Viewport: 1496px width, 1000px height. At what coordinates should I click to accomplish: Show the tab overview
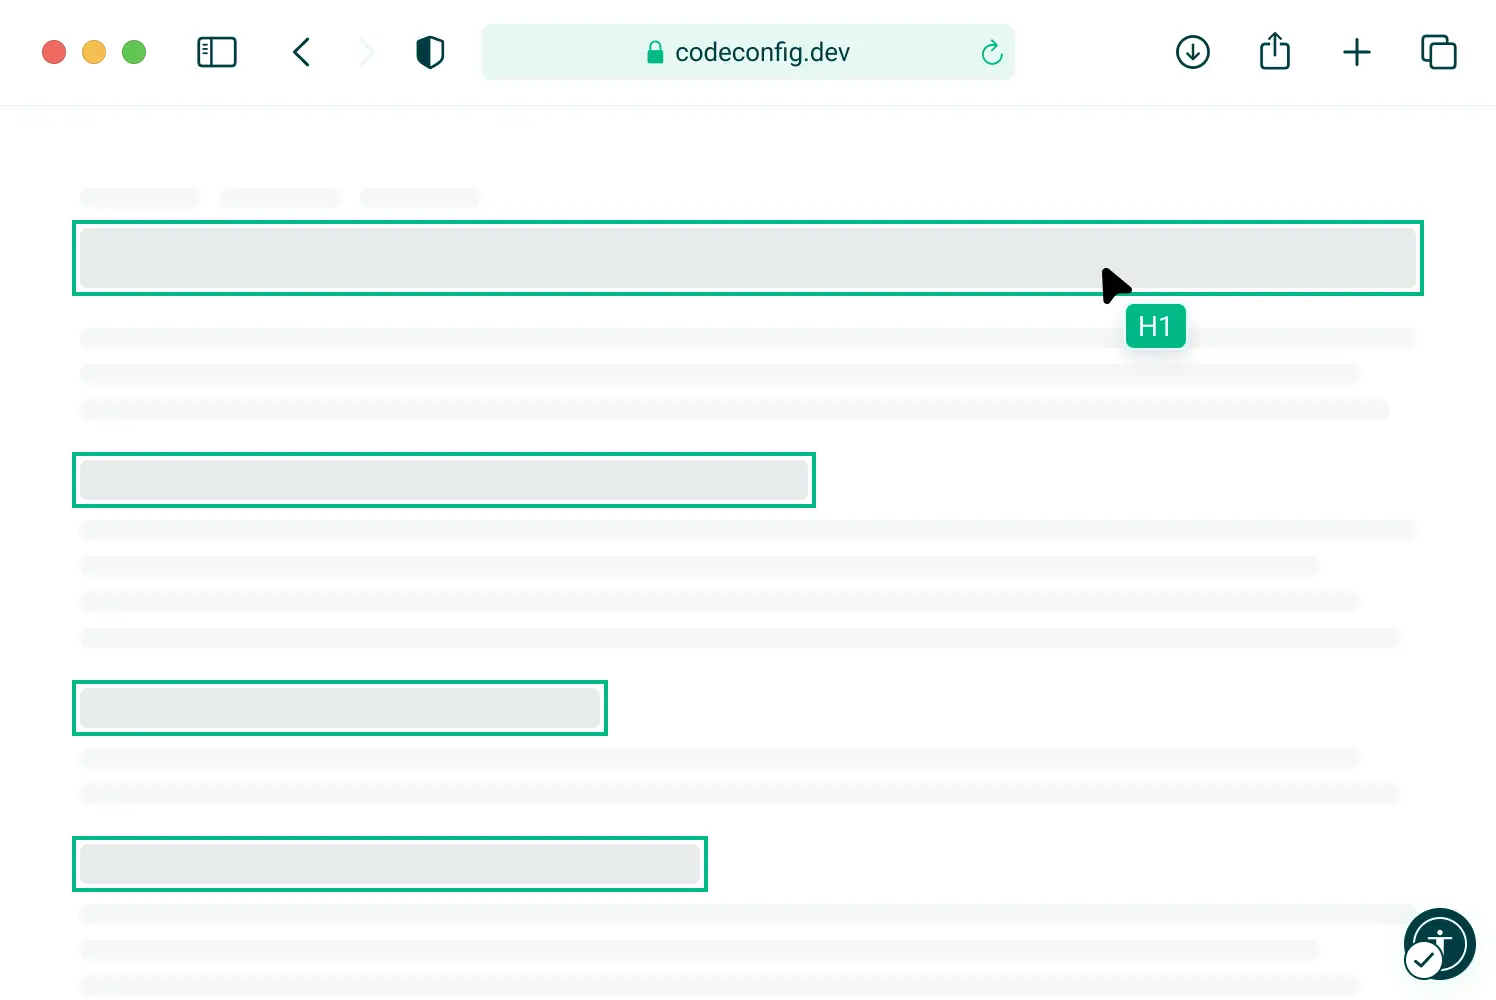pos(1439,52)
